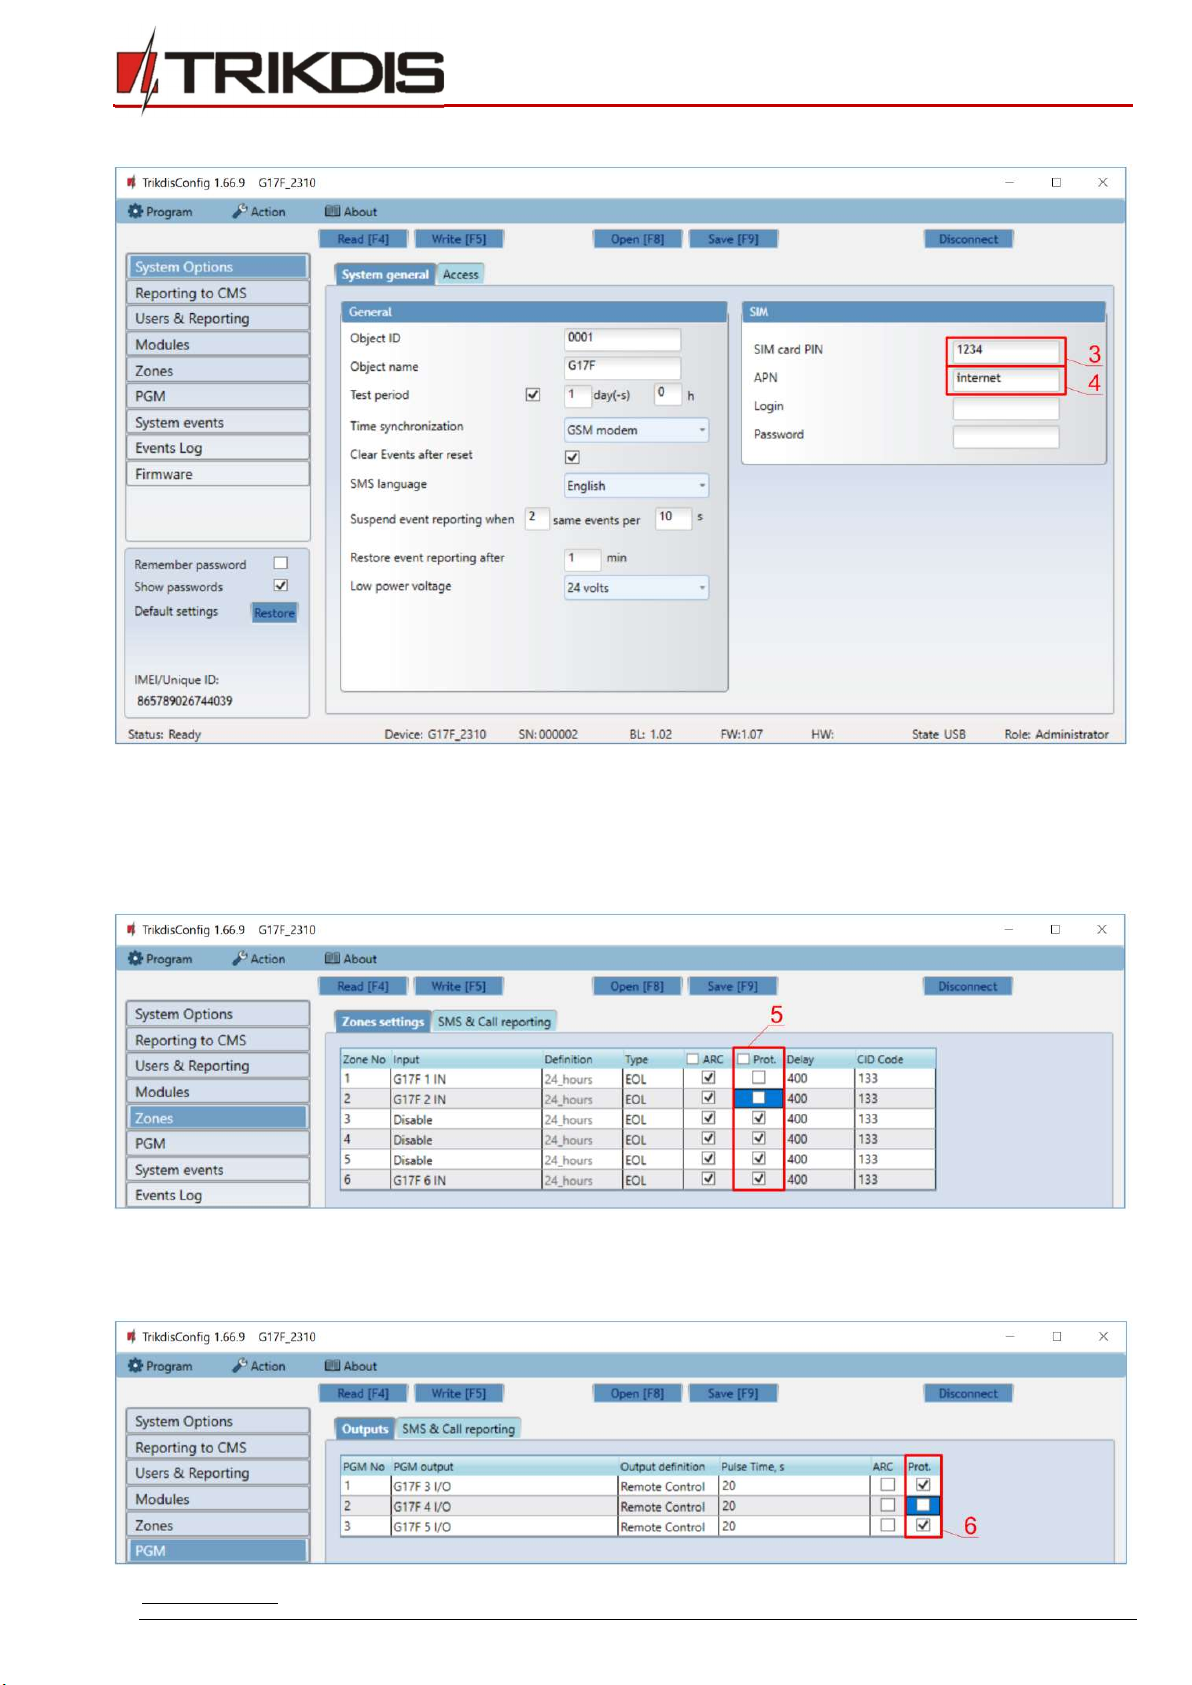This screenshot has width=1192, height=1685.
Task: Click TrikdisConfig title icon of the PGM window
Action: pos(131,1336)
